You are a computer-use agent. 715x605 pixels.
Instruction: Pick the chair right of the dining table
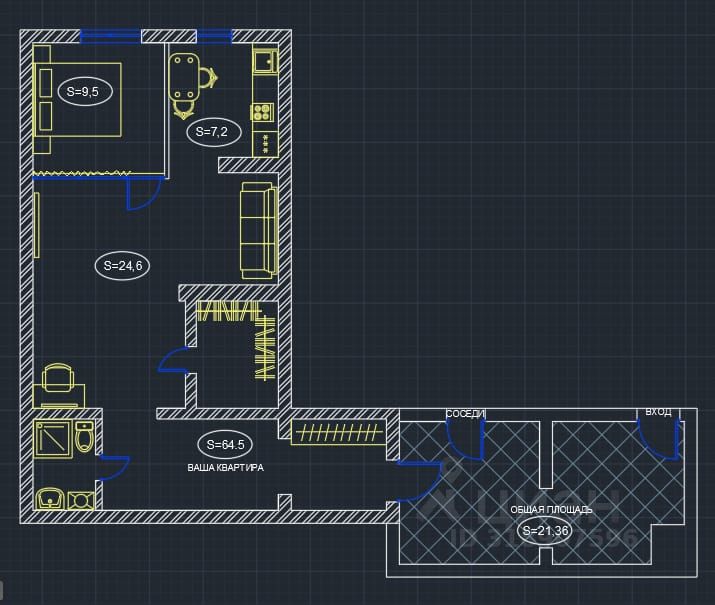(x=208, y=78)
